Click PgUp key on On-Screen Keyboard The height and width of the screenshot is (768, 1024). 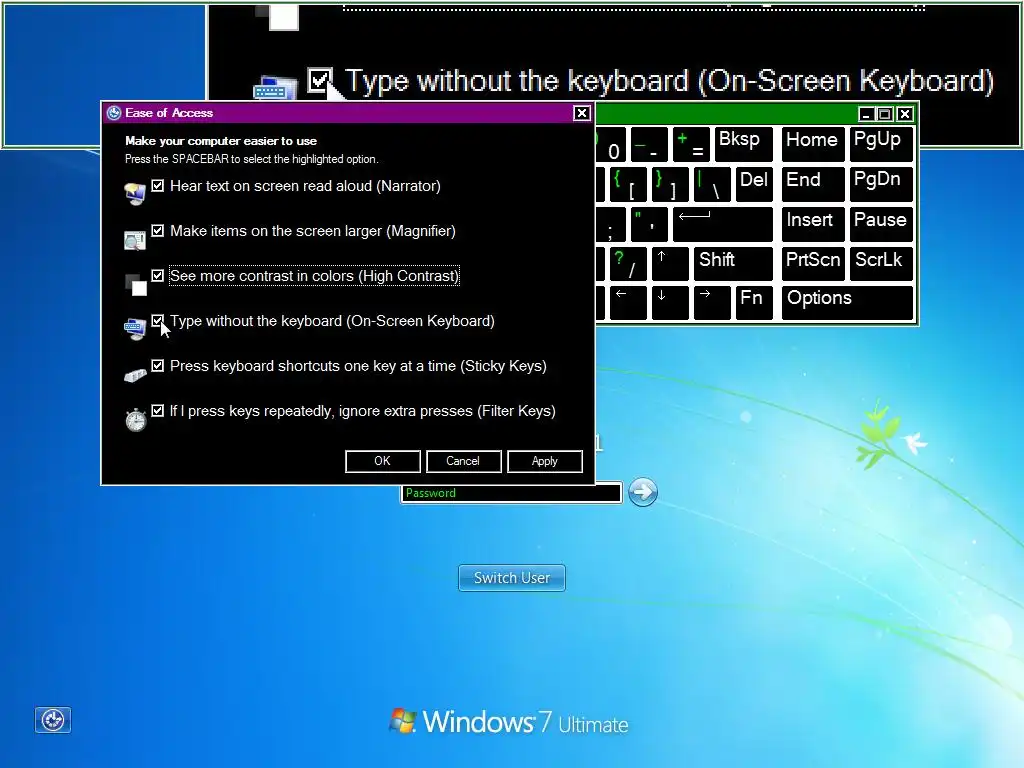click(881, 144)
